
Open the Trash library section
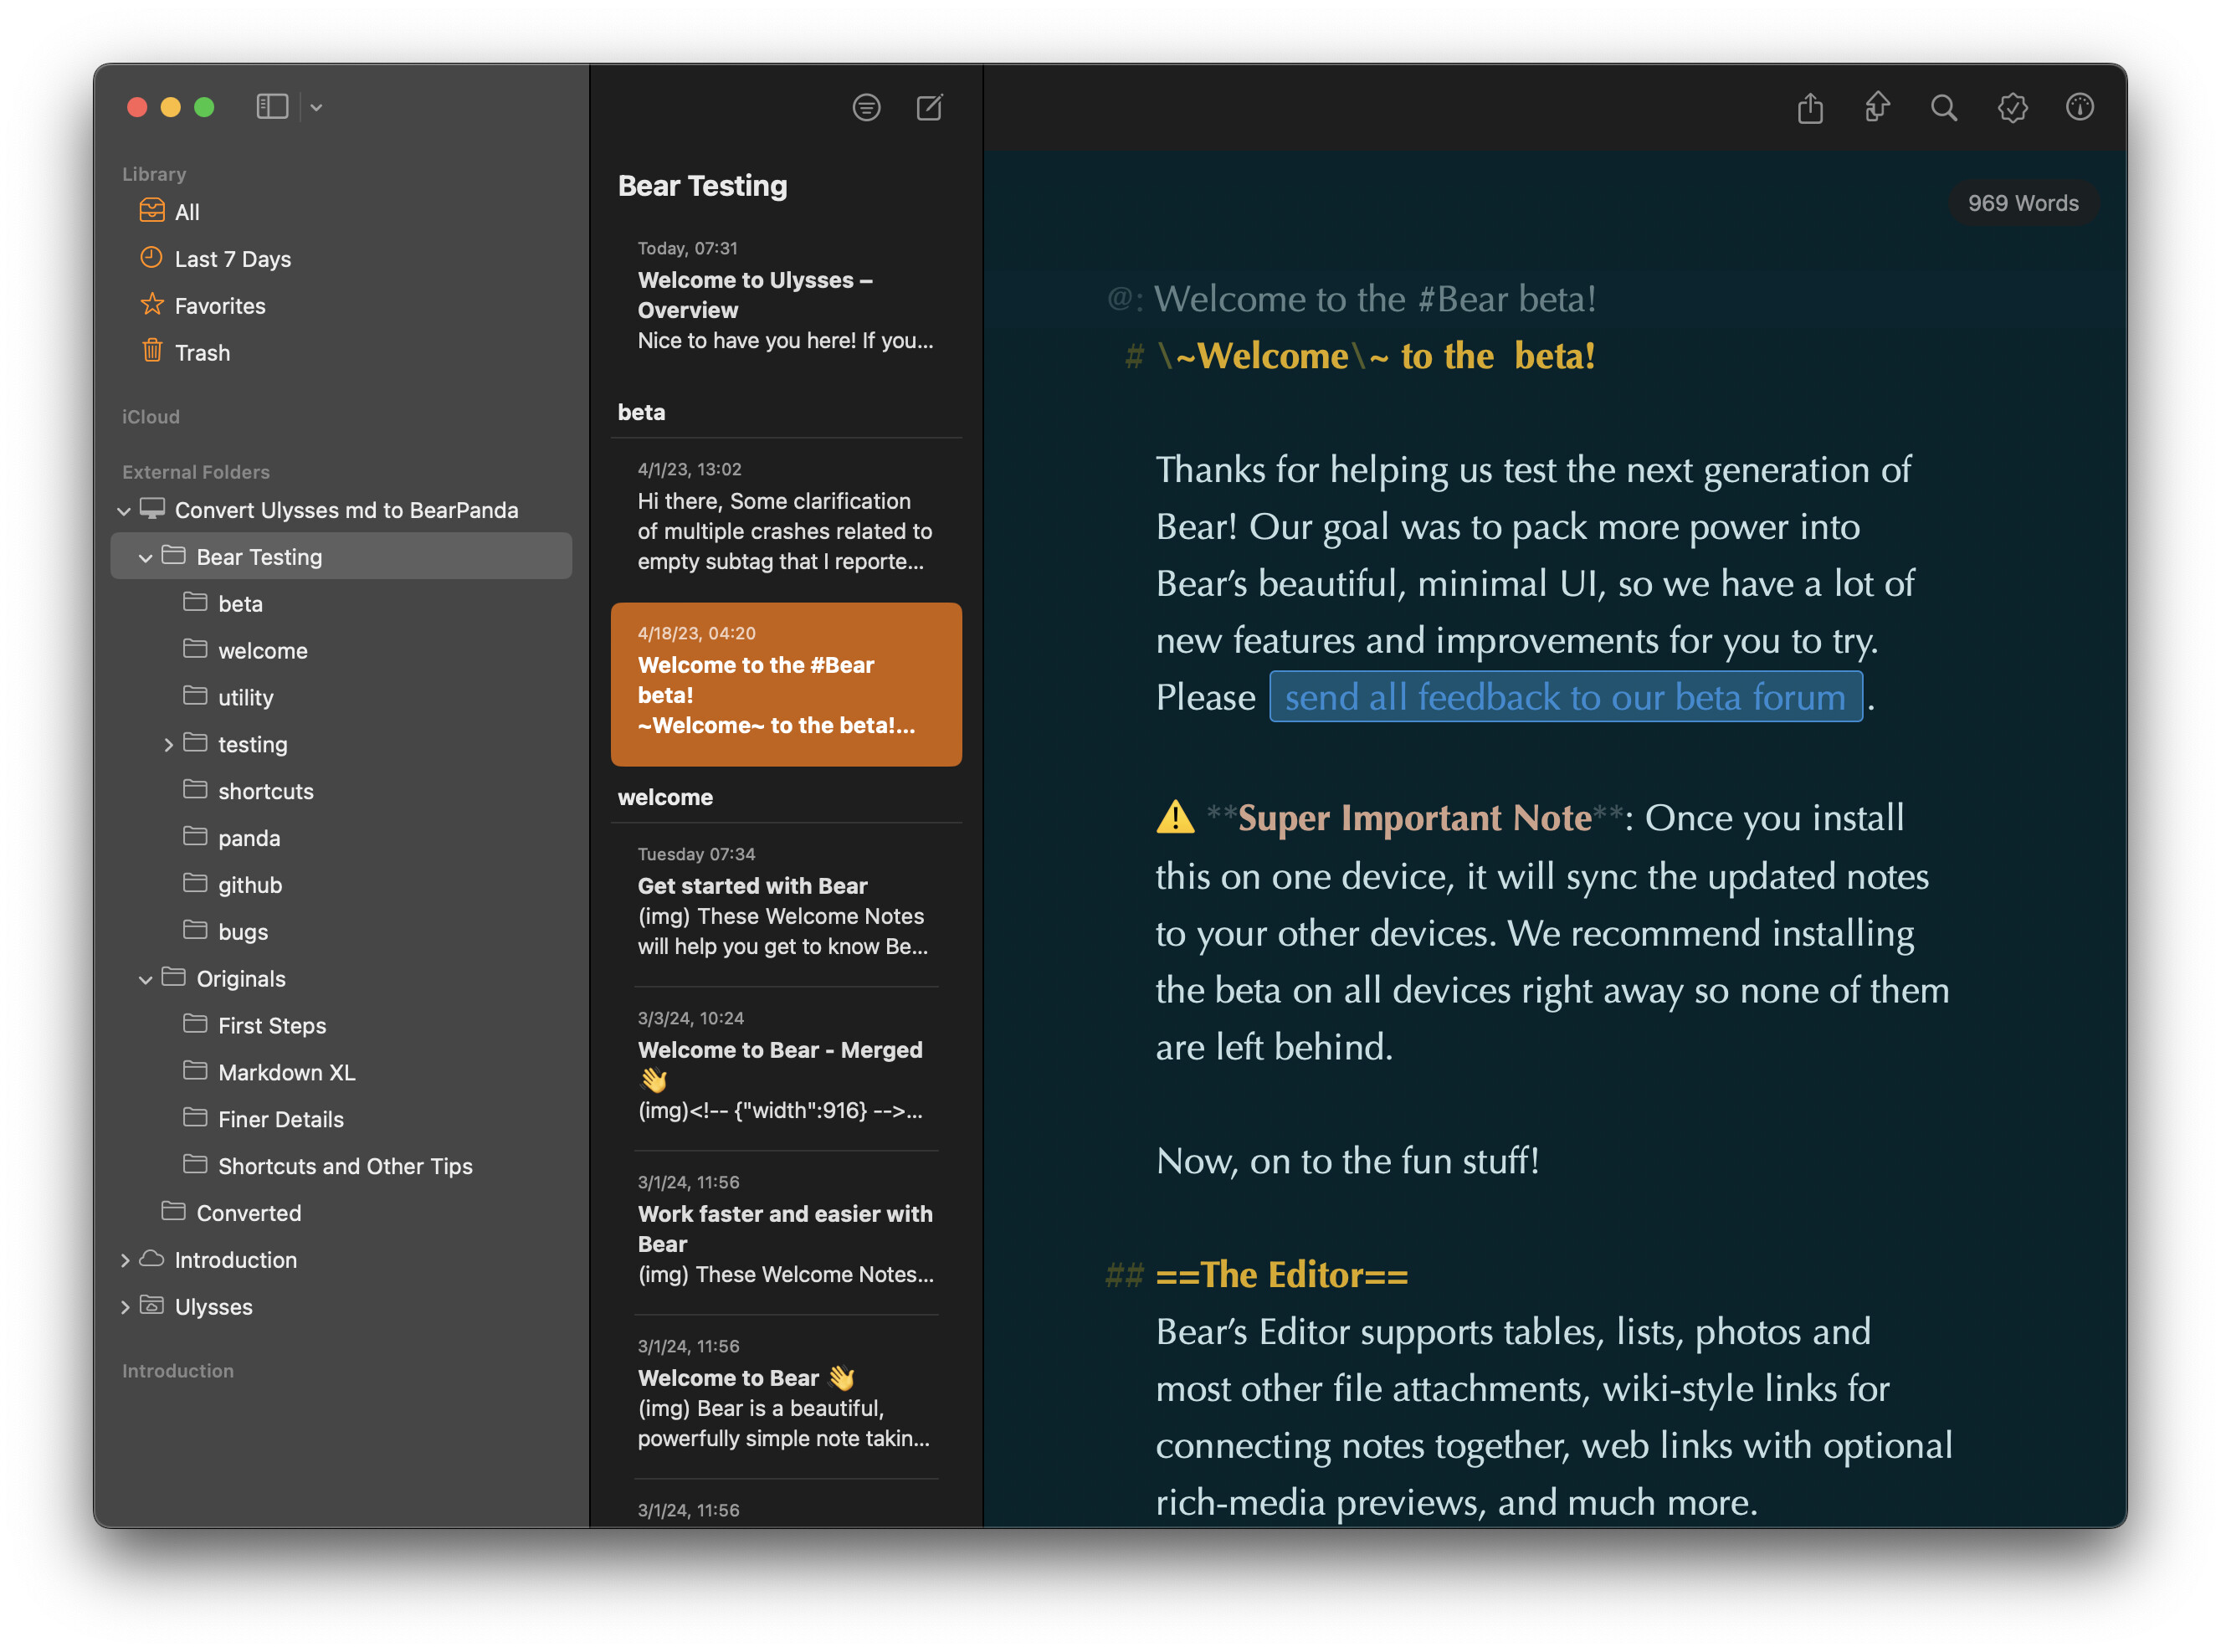201,353
